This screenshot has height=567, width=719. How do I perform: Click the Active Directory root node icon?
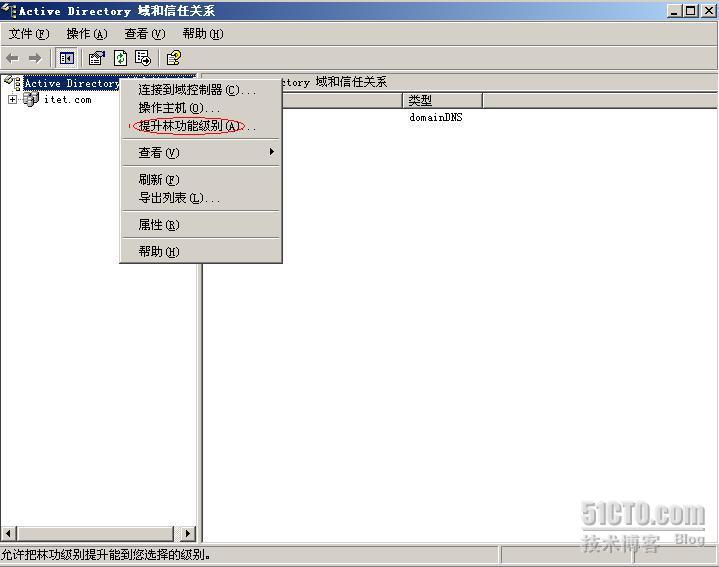(13, 83)
